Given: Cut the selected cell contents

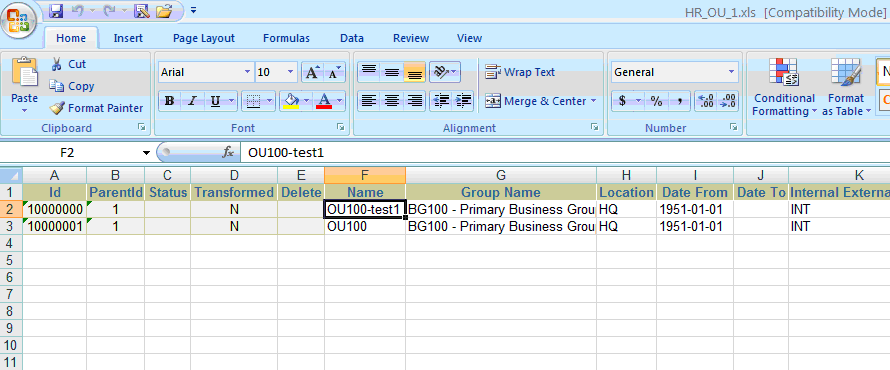Looking at the screenshot, I should [68, 64].
